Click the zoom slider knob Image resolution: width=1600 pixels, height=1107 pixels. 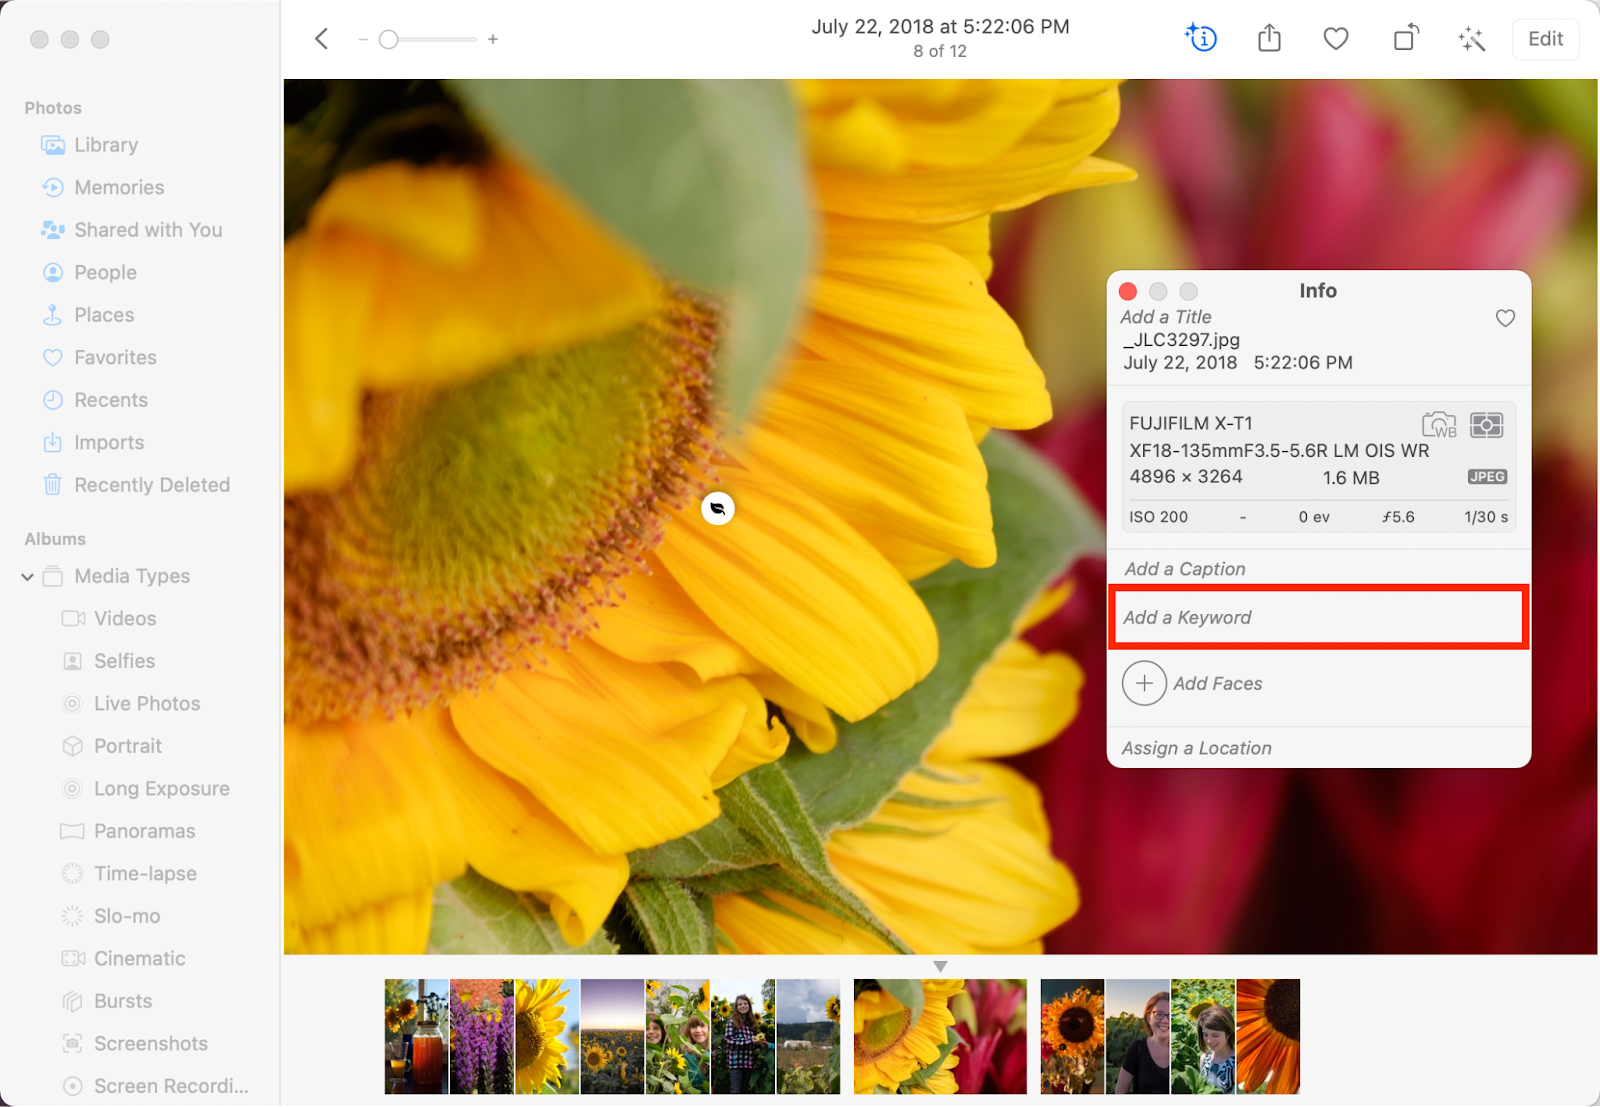[389, 39]
